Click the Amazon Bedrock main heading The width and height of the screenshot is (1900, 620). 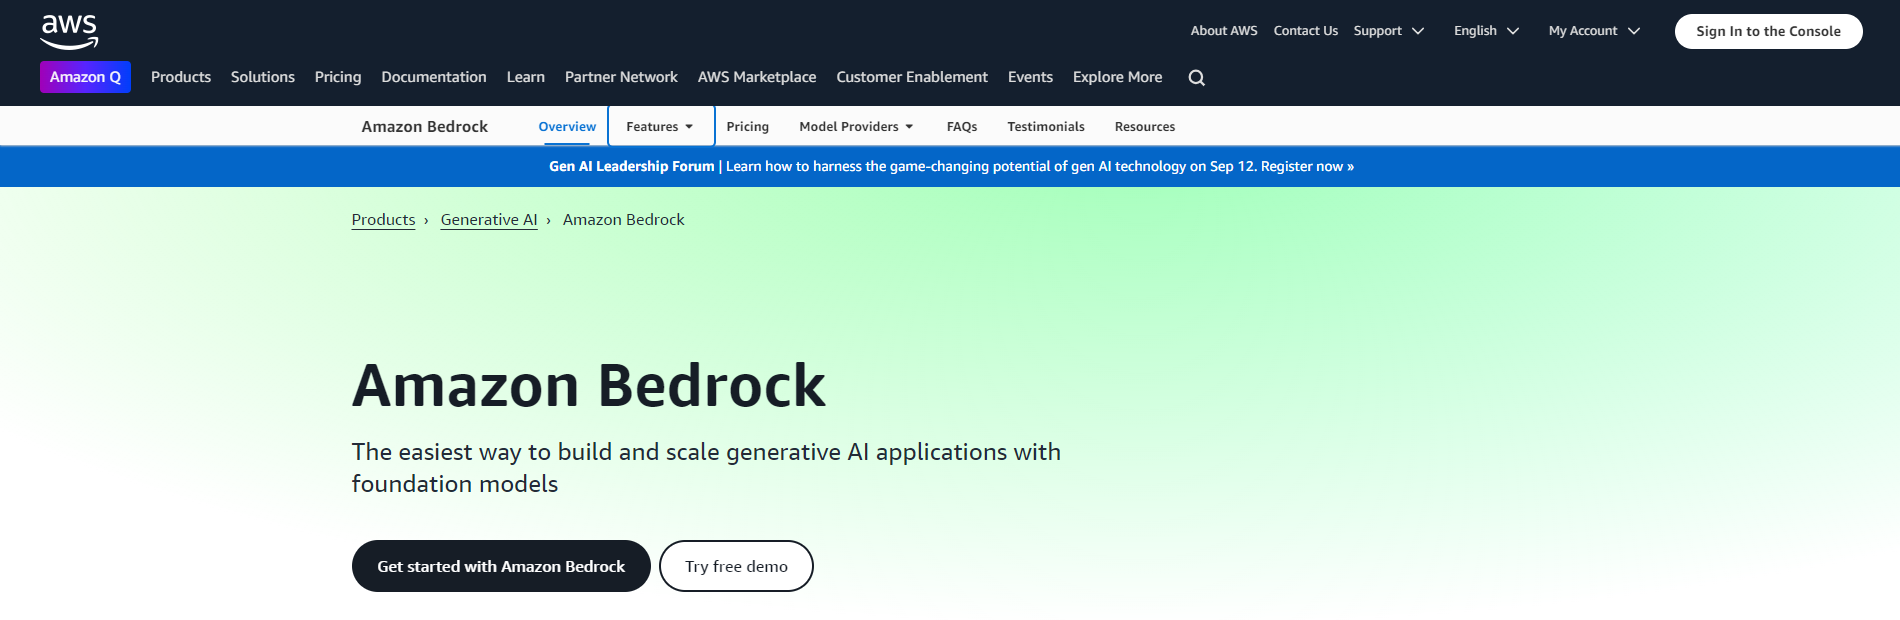(589, 386)
